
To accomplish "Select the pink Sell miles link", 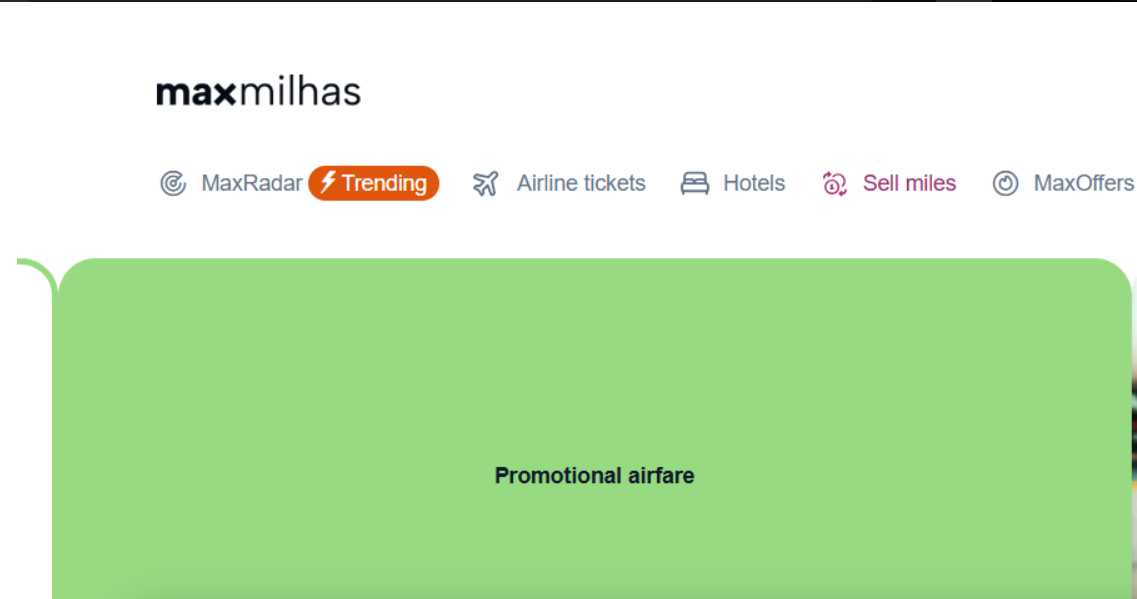I will pos(909,183).
